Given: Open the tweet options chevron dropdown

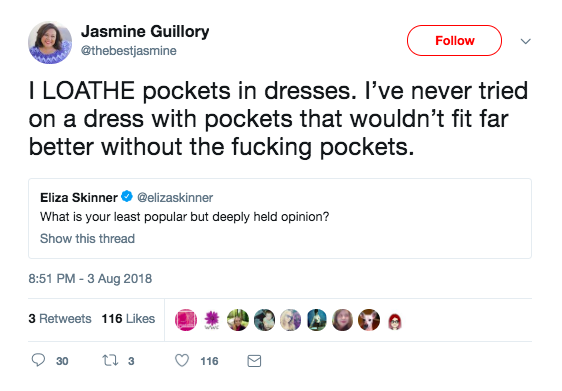Looking at the screenshot, I should coord(525,41).
